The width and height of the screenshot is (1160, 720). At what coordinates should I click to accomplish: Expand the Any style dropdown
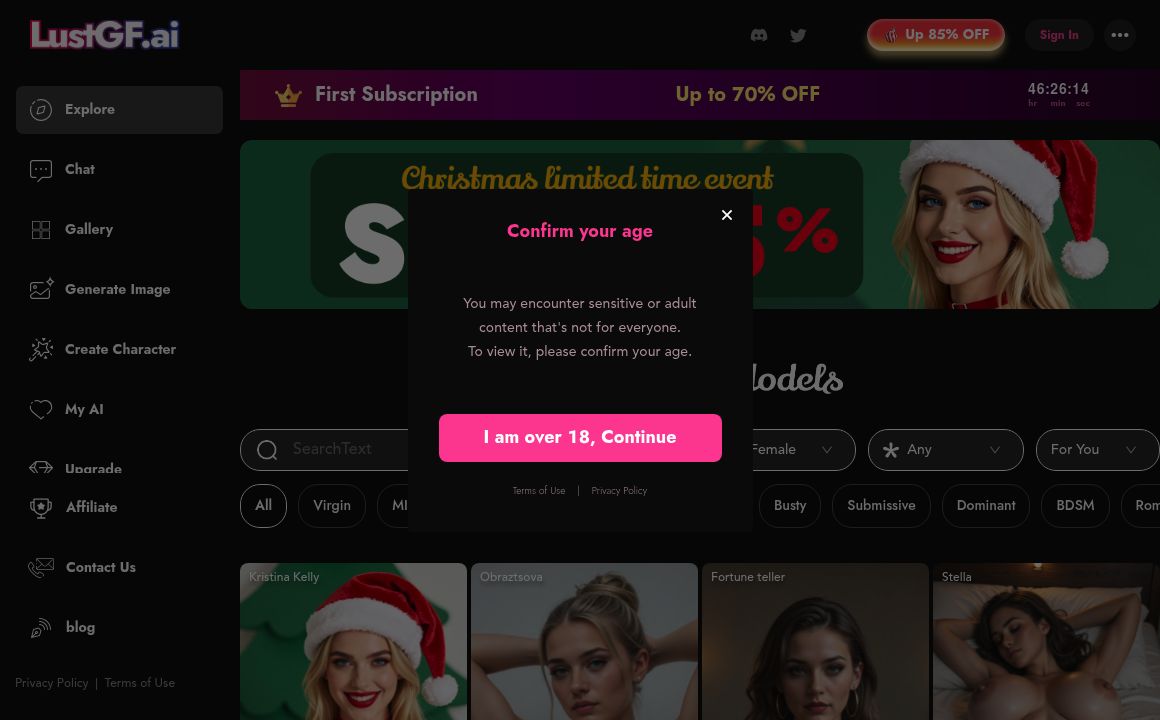click(945, 450)
